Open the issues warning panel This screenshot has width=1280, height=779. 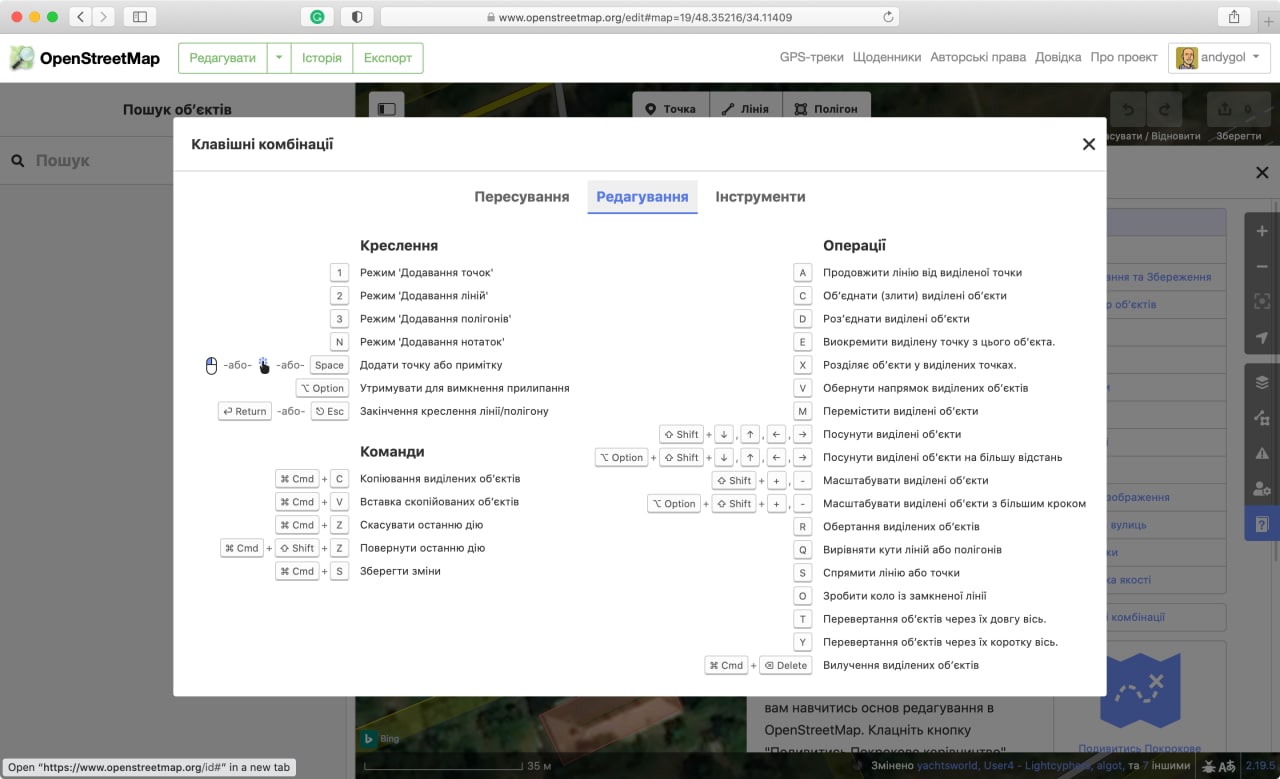[x=1262, y=453]
